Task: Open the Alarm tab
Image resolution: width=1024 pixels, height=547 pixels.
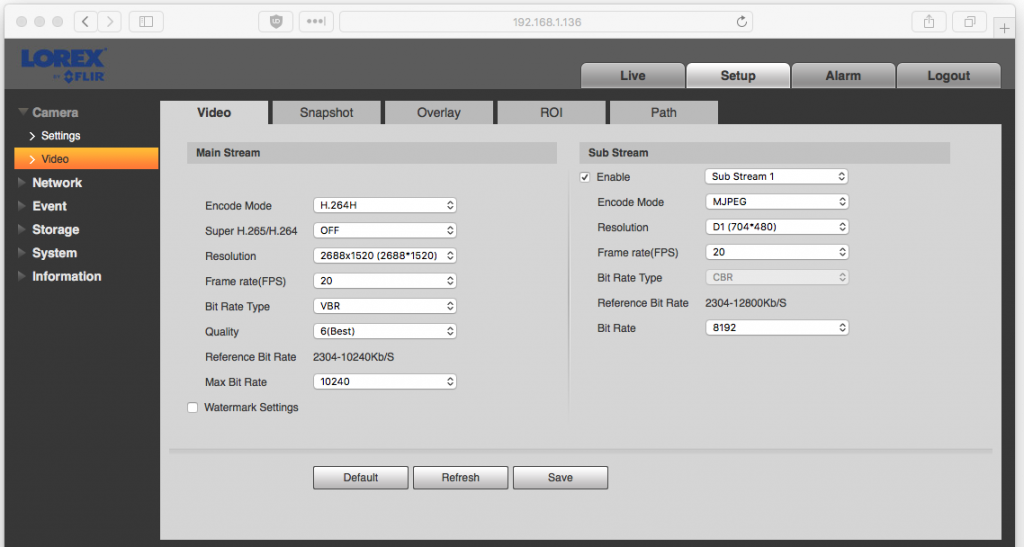Action: pos(843,76)
